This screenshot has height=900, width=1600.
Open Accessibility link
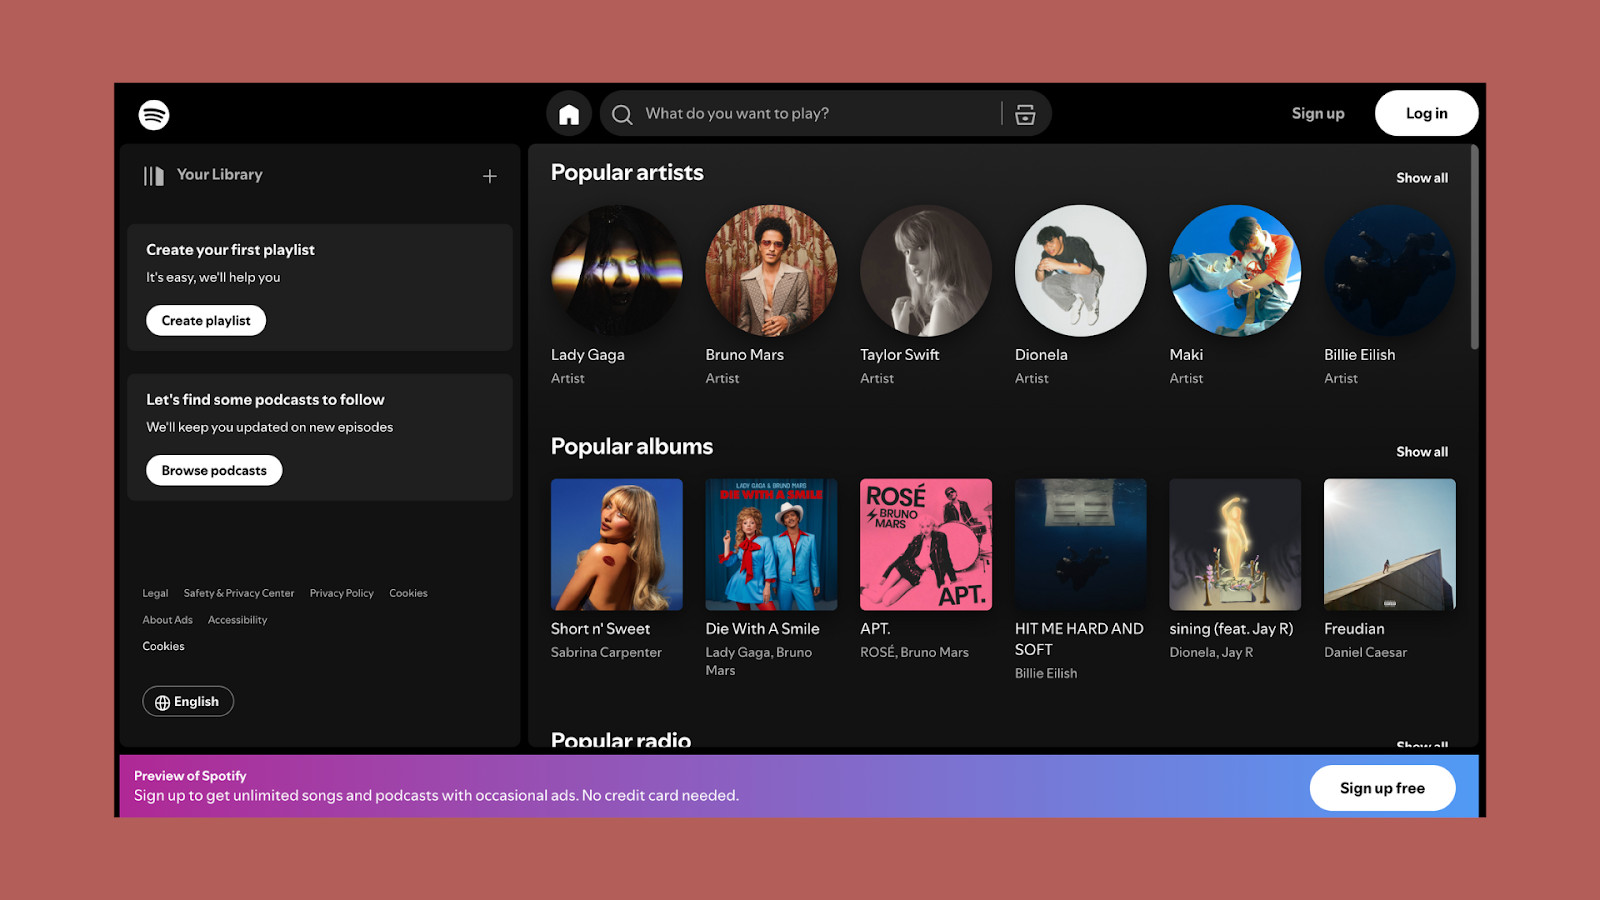(x=237, y=620)
